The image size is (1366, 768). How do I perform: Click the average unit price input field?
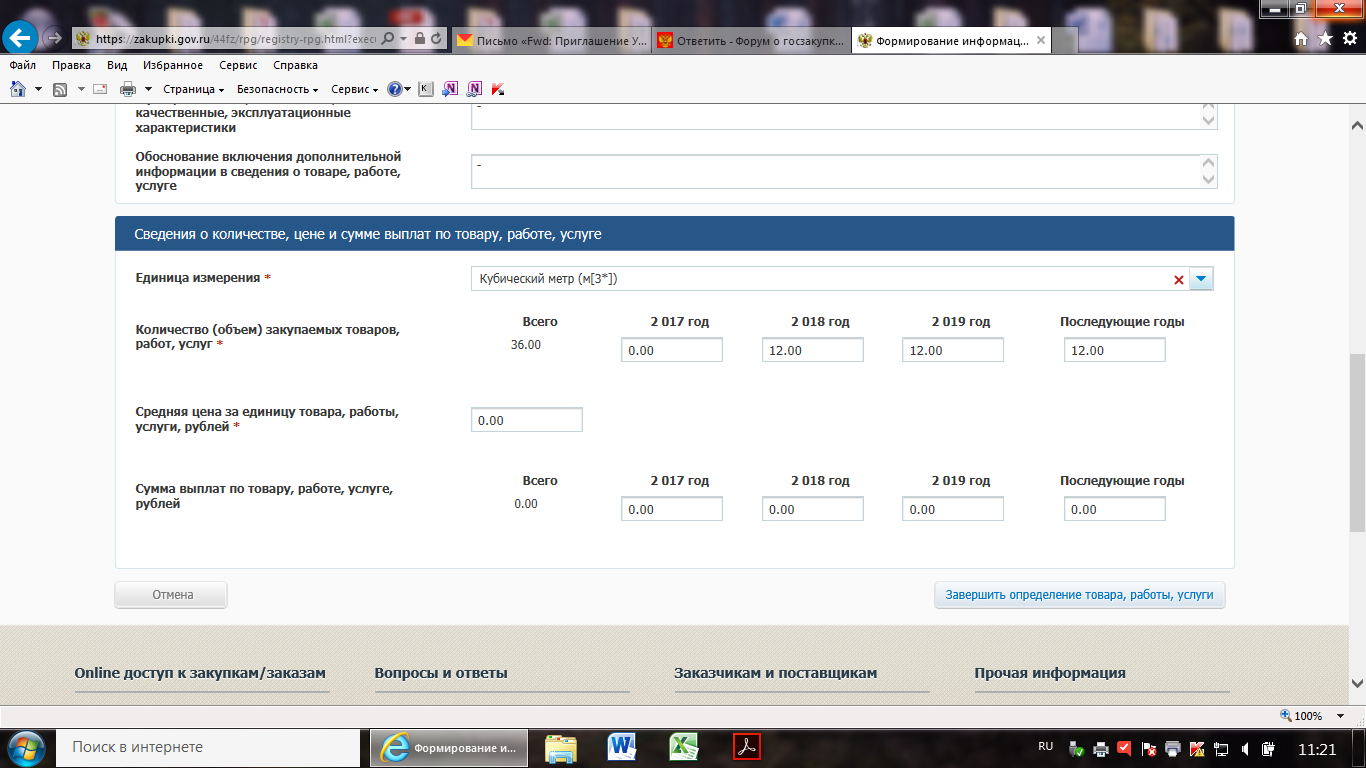526,420
